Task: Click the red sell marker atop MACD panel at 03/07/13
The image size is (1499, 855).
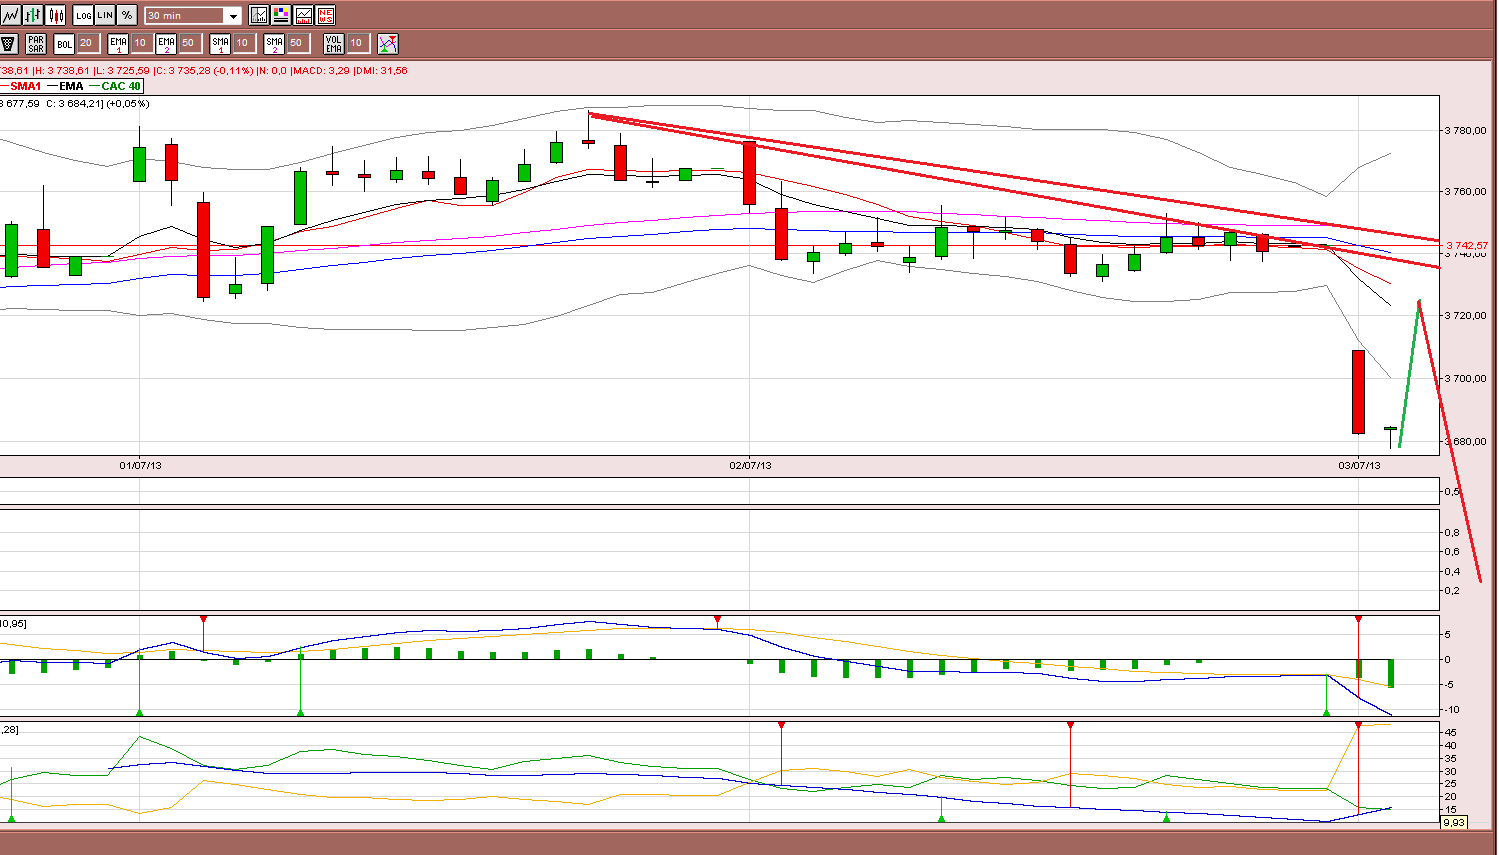Action: [1358, 621]
